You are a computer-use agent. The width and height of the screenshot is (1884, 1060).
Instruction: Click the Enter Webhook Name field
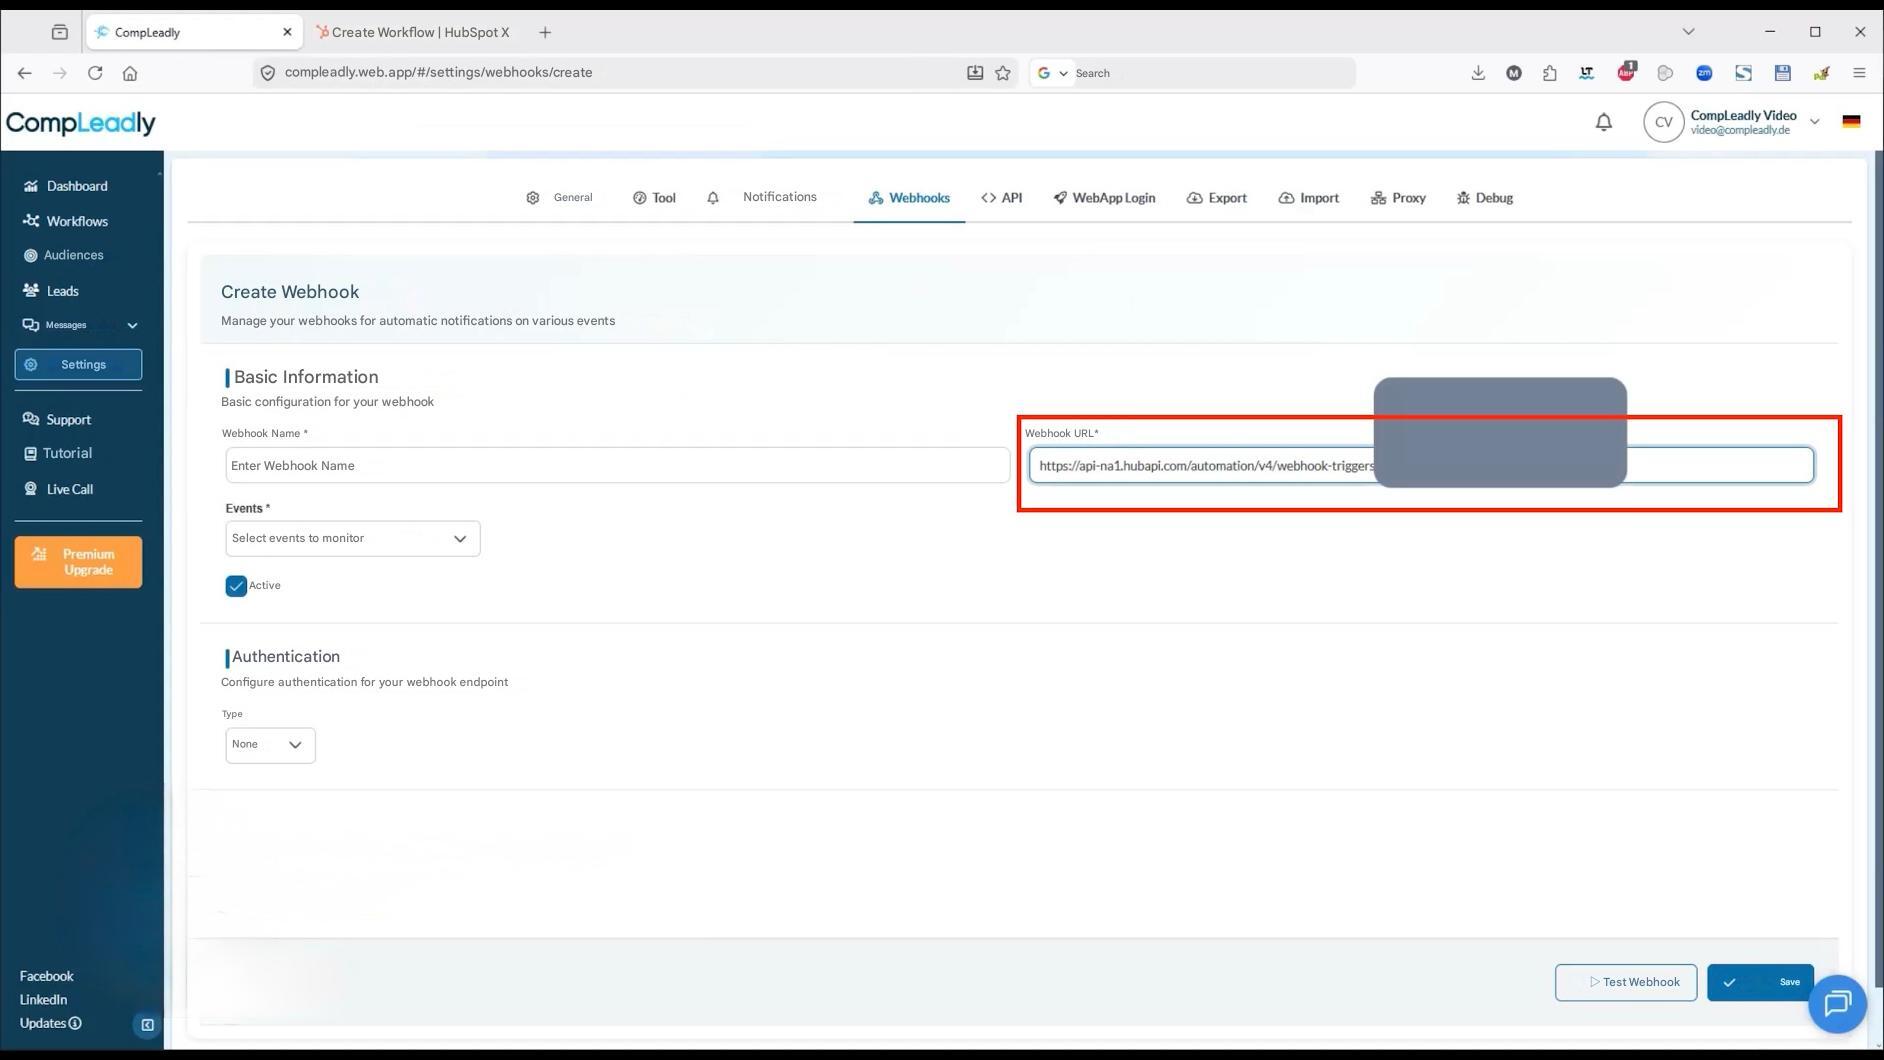tap(617, 465)
